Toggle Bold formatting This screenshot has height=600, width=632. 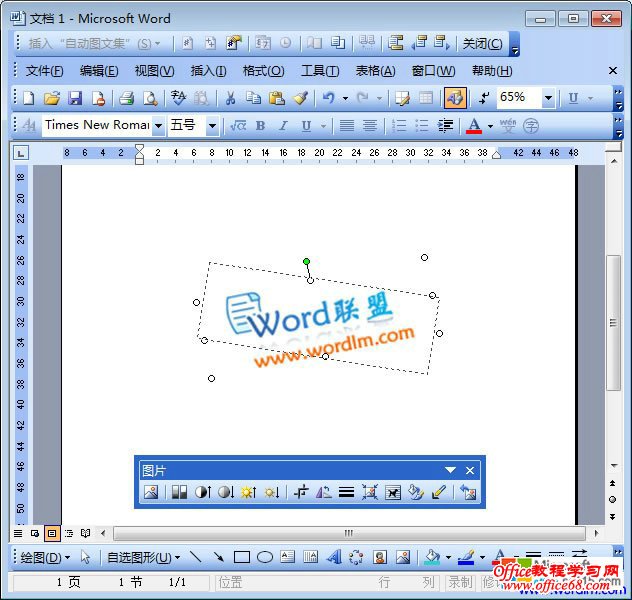[x=260, y=126]
